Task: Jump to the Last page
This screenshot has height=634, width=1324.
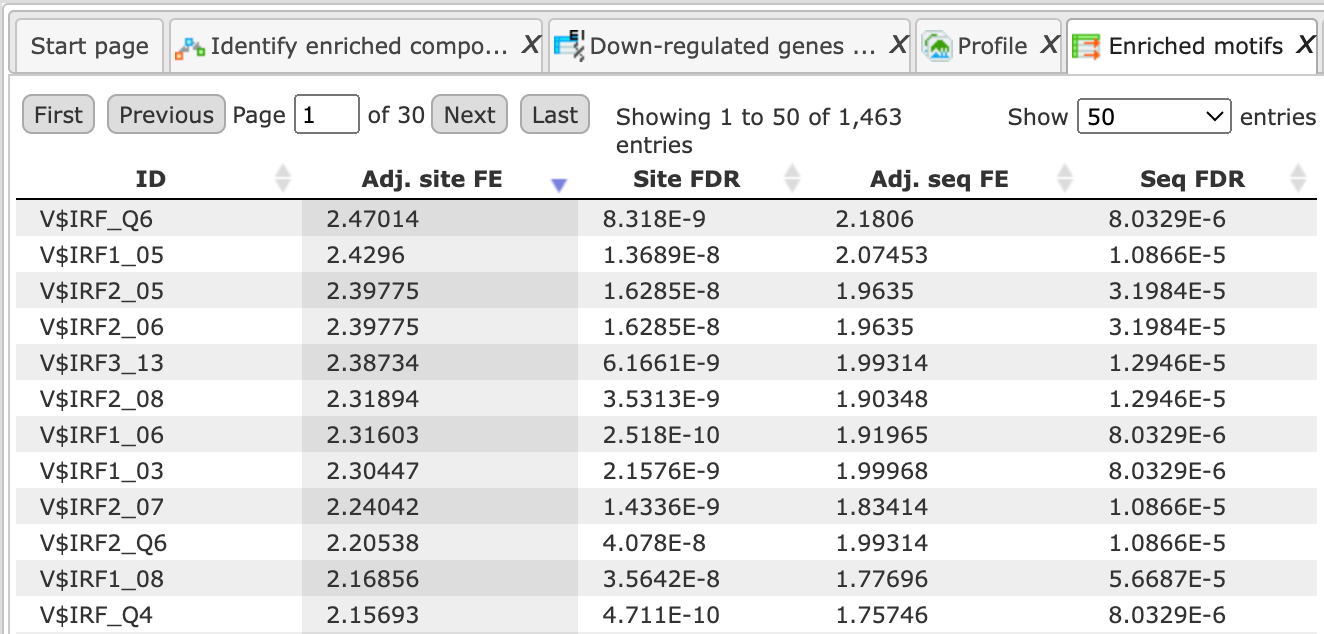Action: click(x=555, y=115)
